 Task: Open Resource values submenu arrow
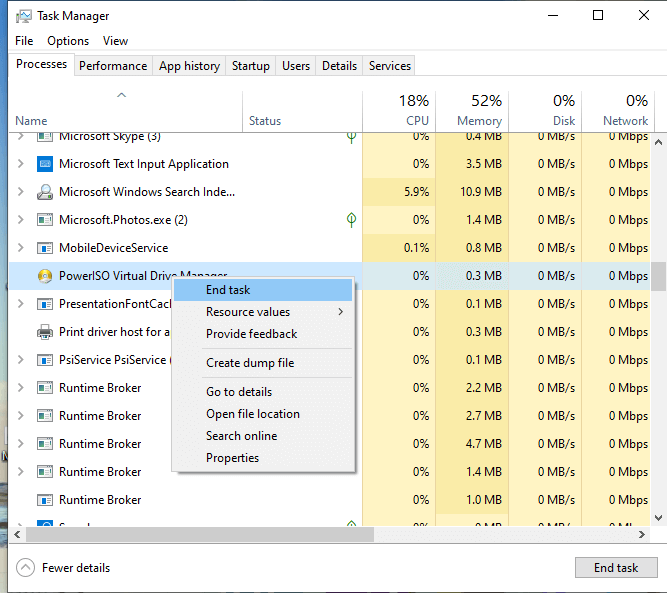(341, 312)
